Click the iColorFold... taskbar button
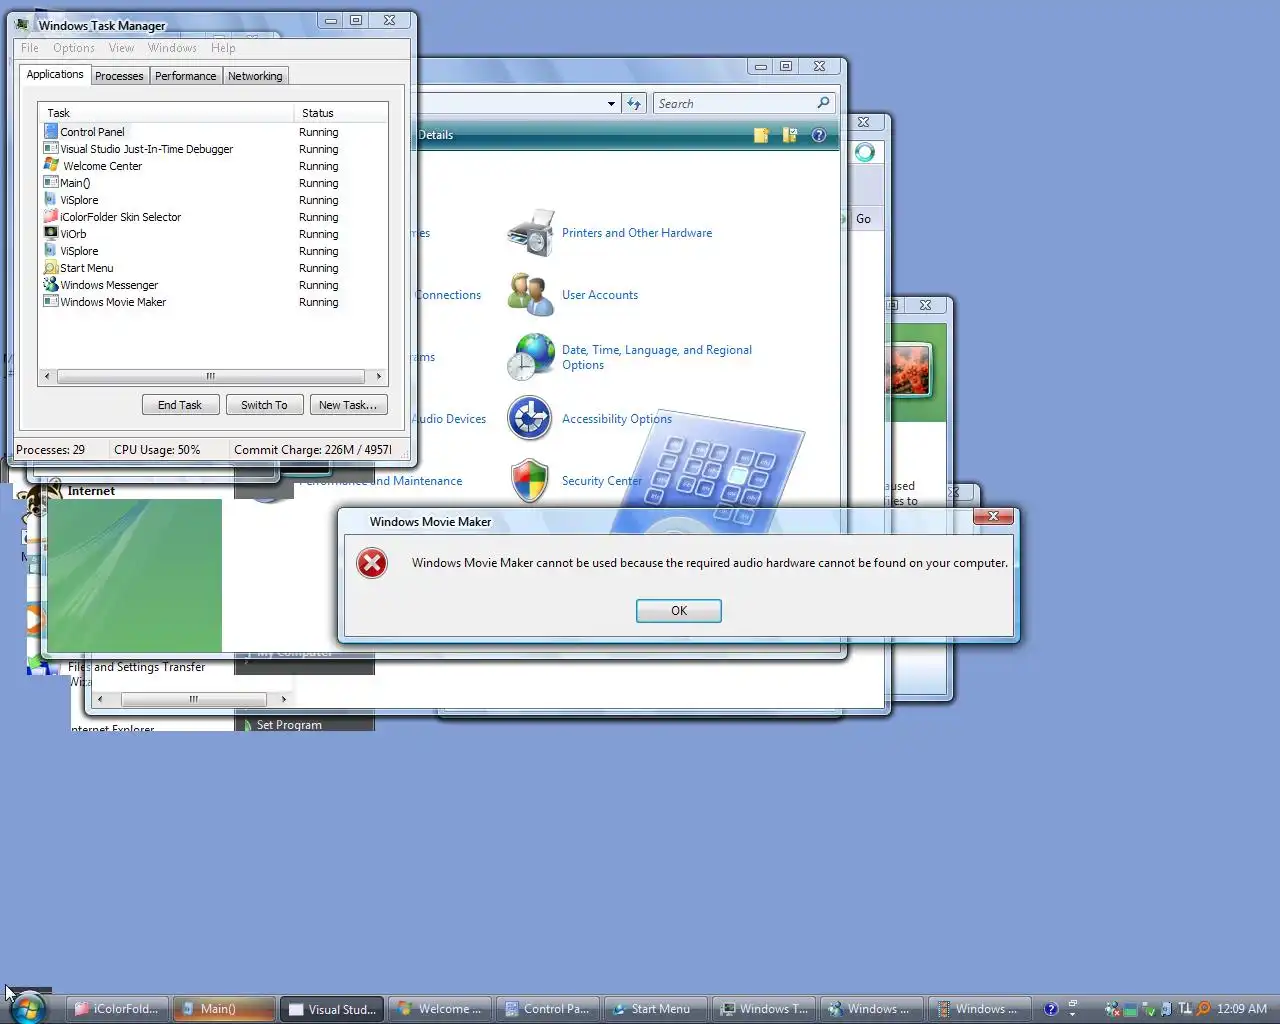The image size is (1280, 1024). (117, 1009)
